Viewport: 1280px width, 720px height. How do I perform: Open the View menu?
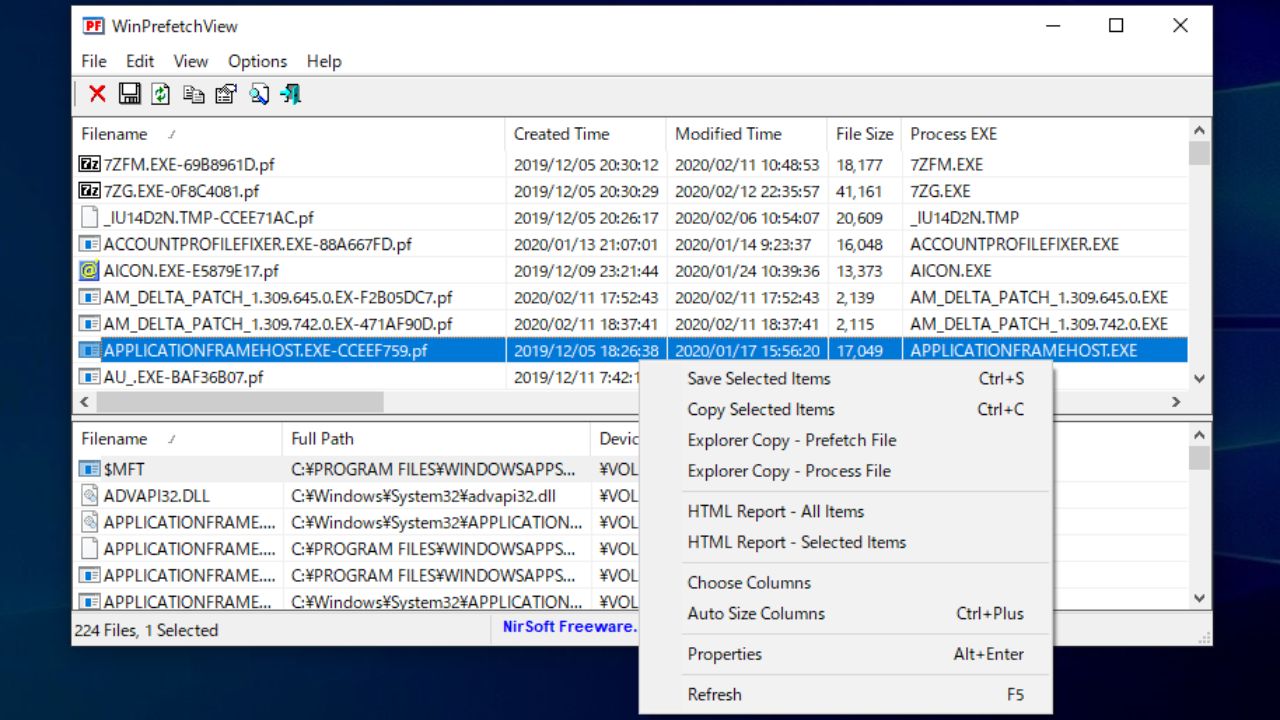(191, 61)
